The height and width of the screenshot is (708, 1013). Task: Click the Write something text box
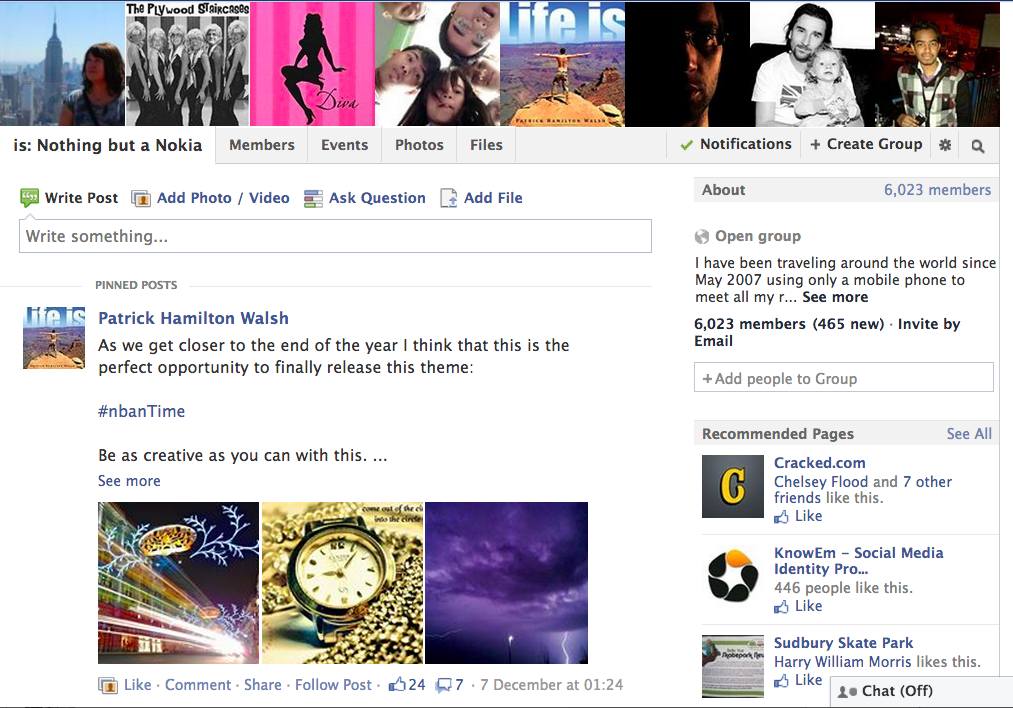pyautogui.click(x=335, y=237)
